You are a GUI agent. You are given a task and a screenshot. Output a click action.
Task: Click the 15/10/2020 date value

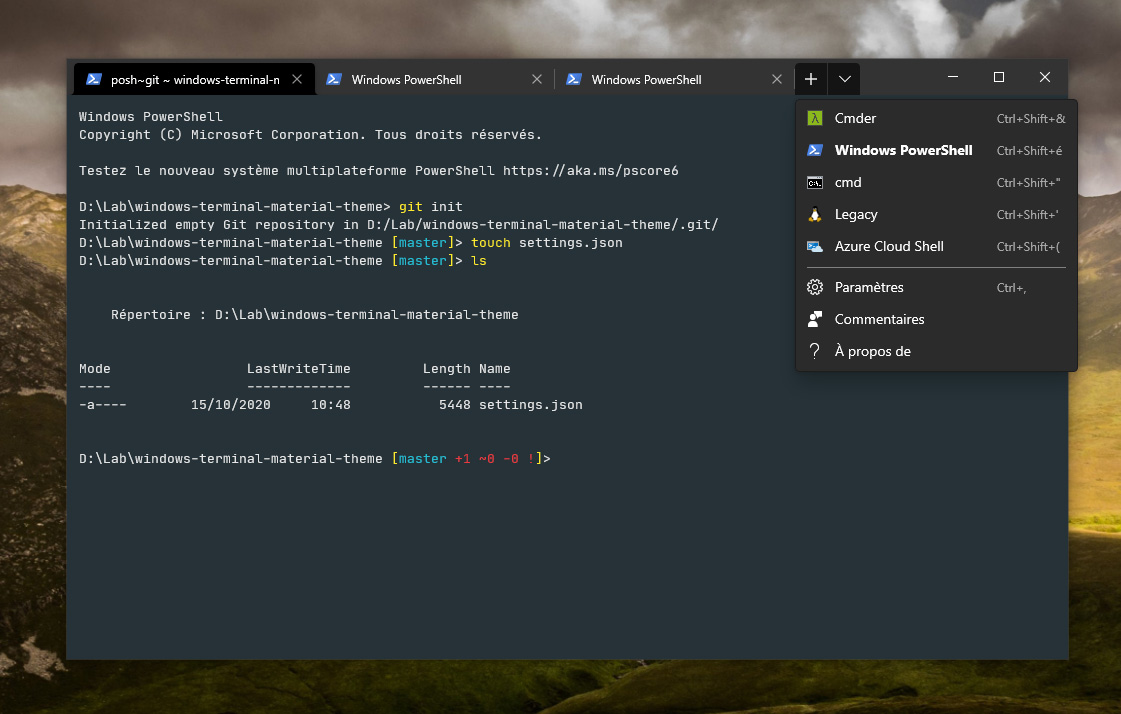(231, 405)
